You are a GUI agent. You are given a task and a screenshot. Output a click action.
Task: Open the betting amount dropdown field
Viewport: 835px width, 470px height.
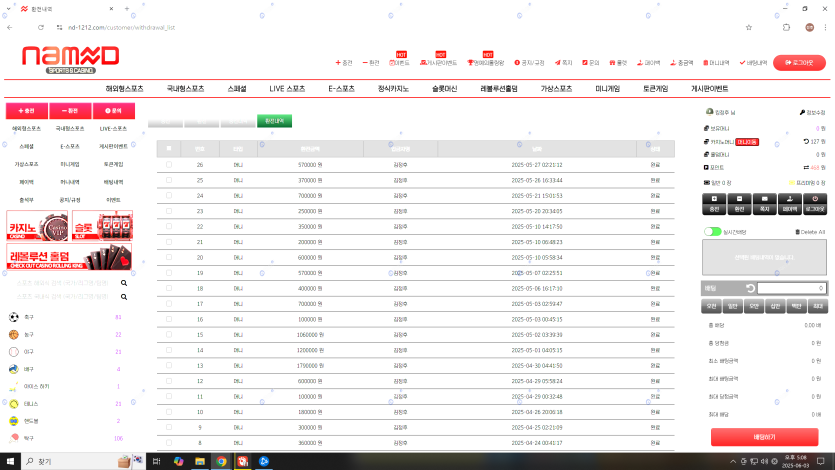click(x=789, y=288)
